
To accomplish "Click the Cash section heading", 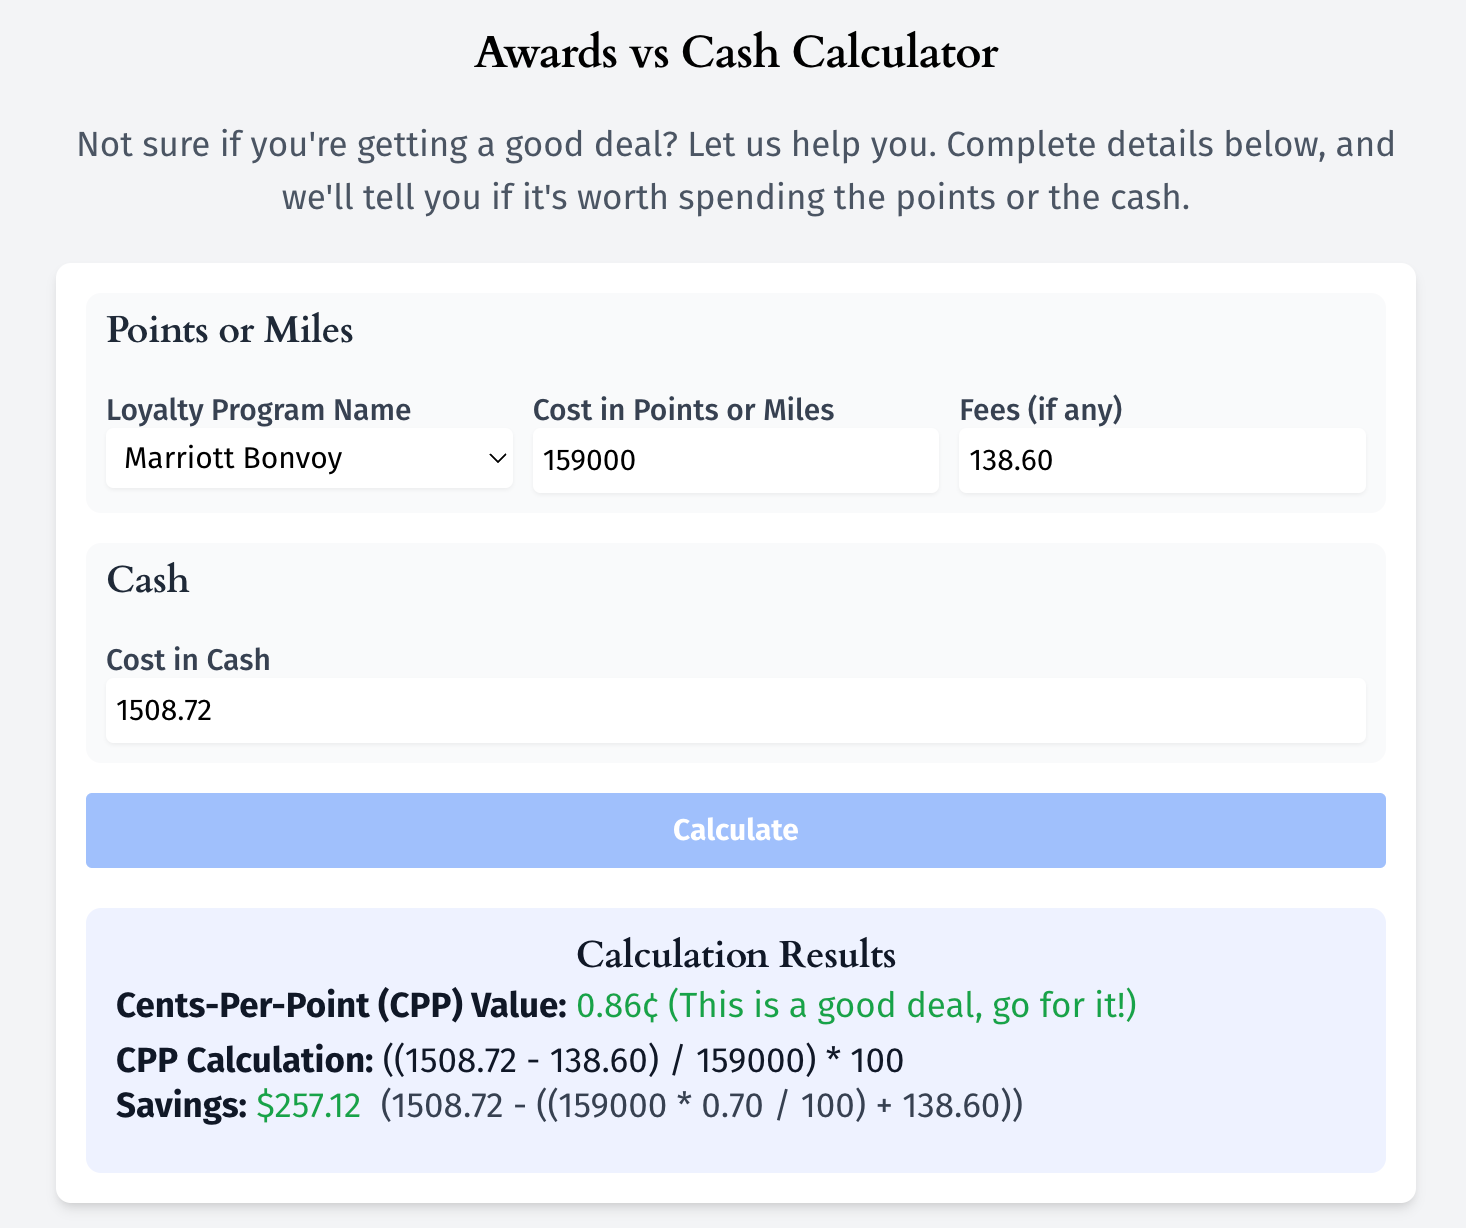I will (148, 580).
